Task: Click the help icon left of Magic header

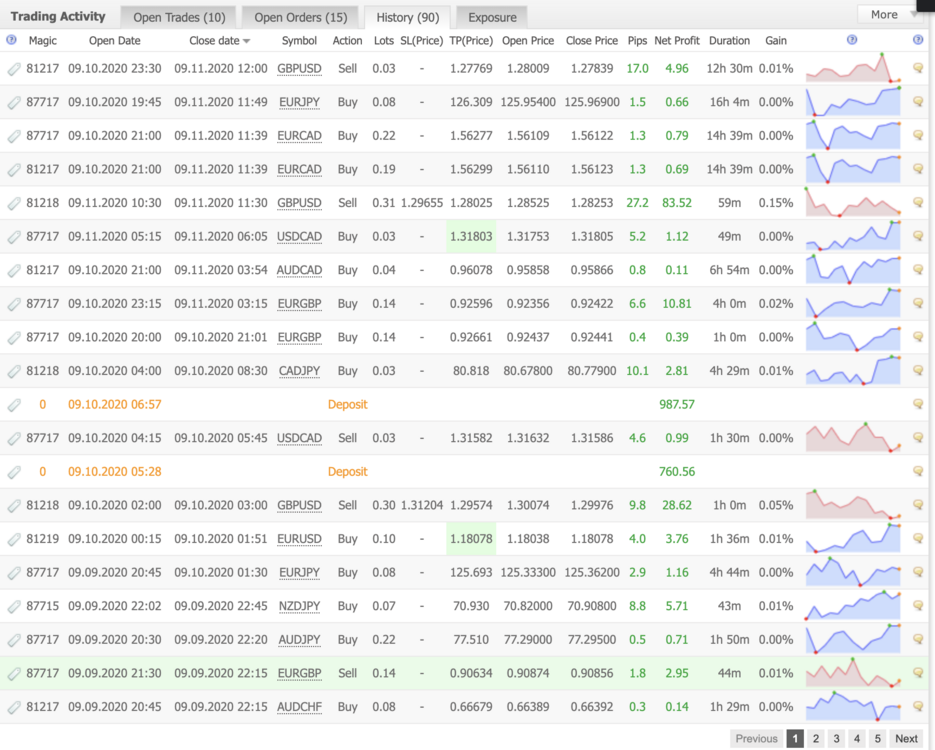Action: 11,40
